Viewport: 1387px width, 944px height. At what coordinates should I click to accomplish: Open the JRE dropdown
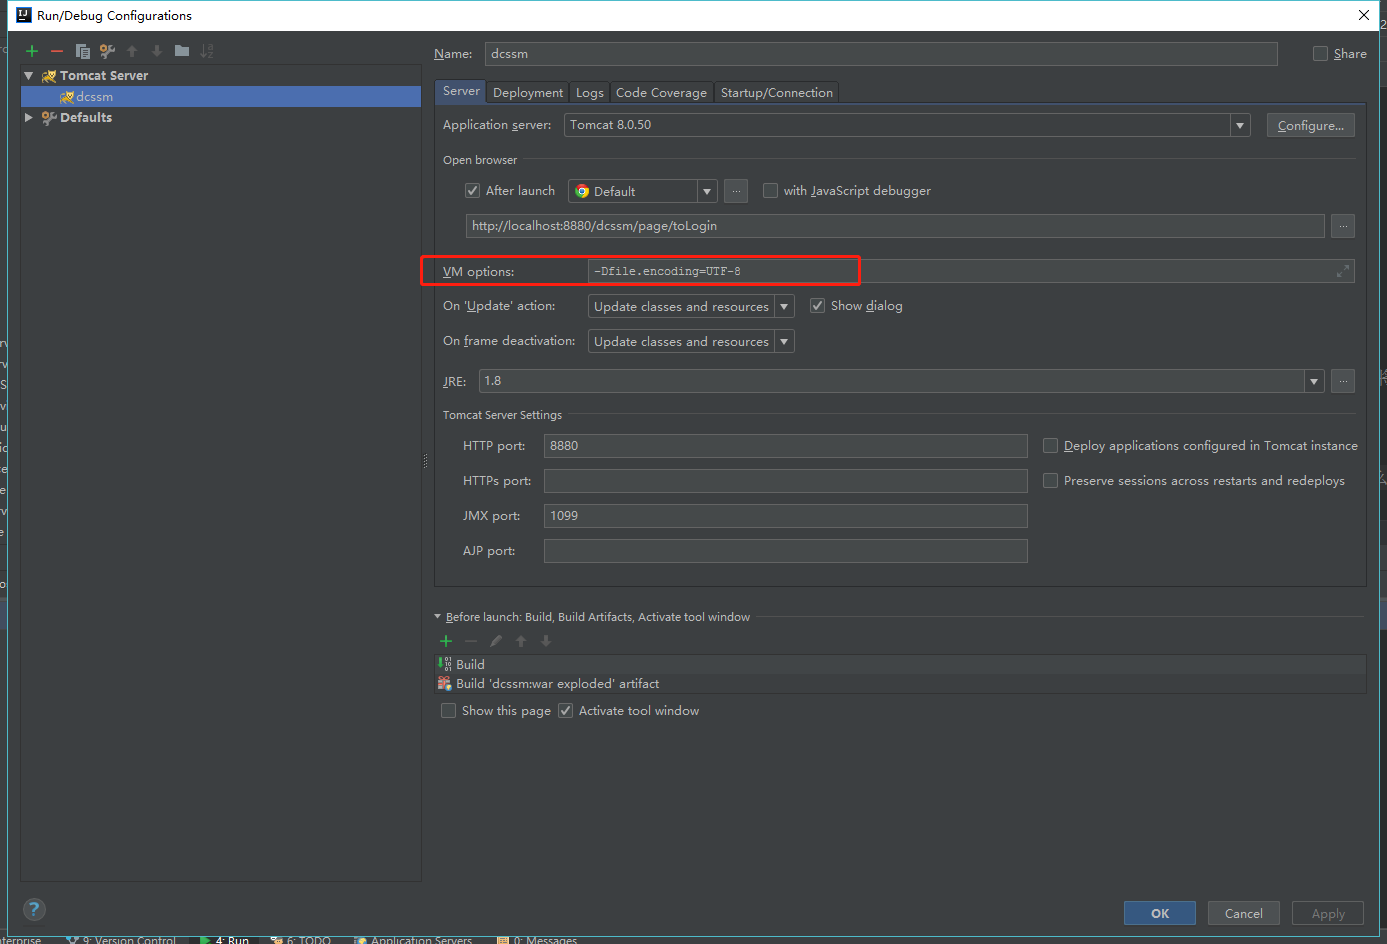point(1314,381)
